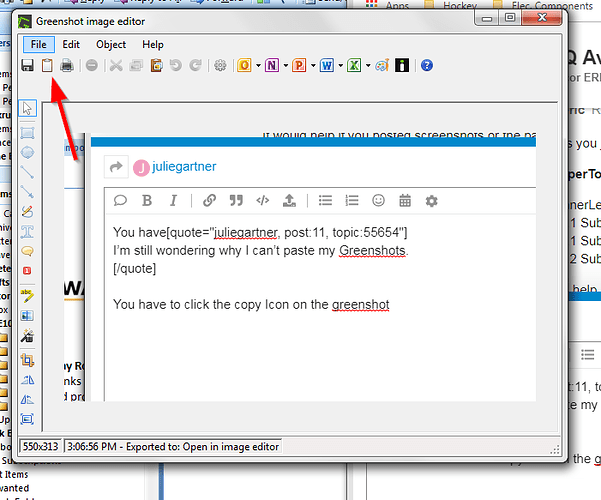Select the highlight tool
The width and height of the screenshot is (601, 500).
[x=27, y=295]
